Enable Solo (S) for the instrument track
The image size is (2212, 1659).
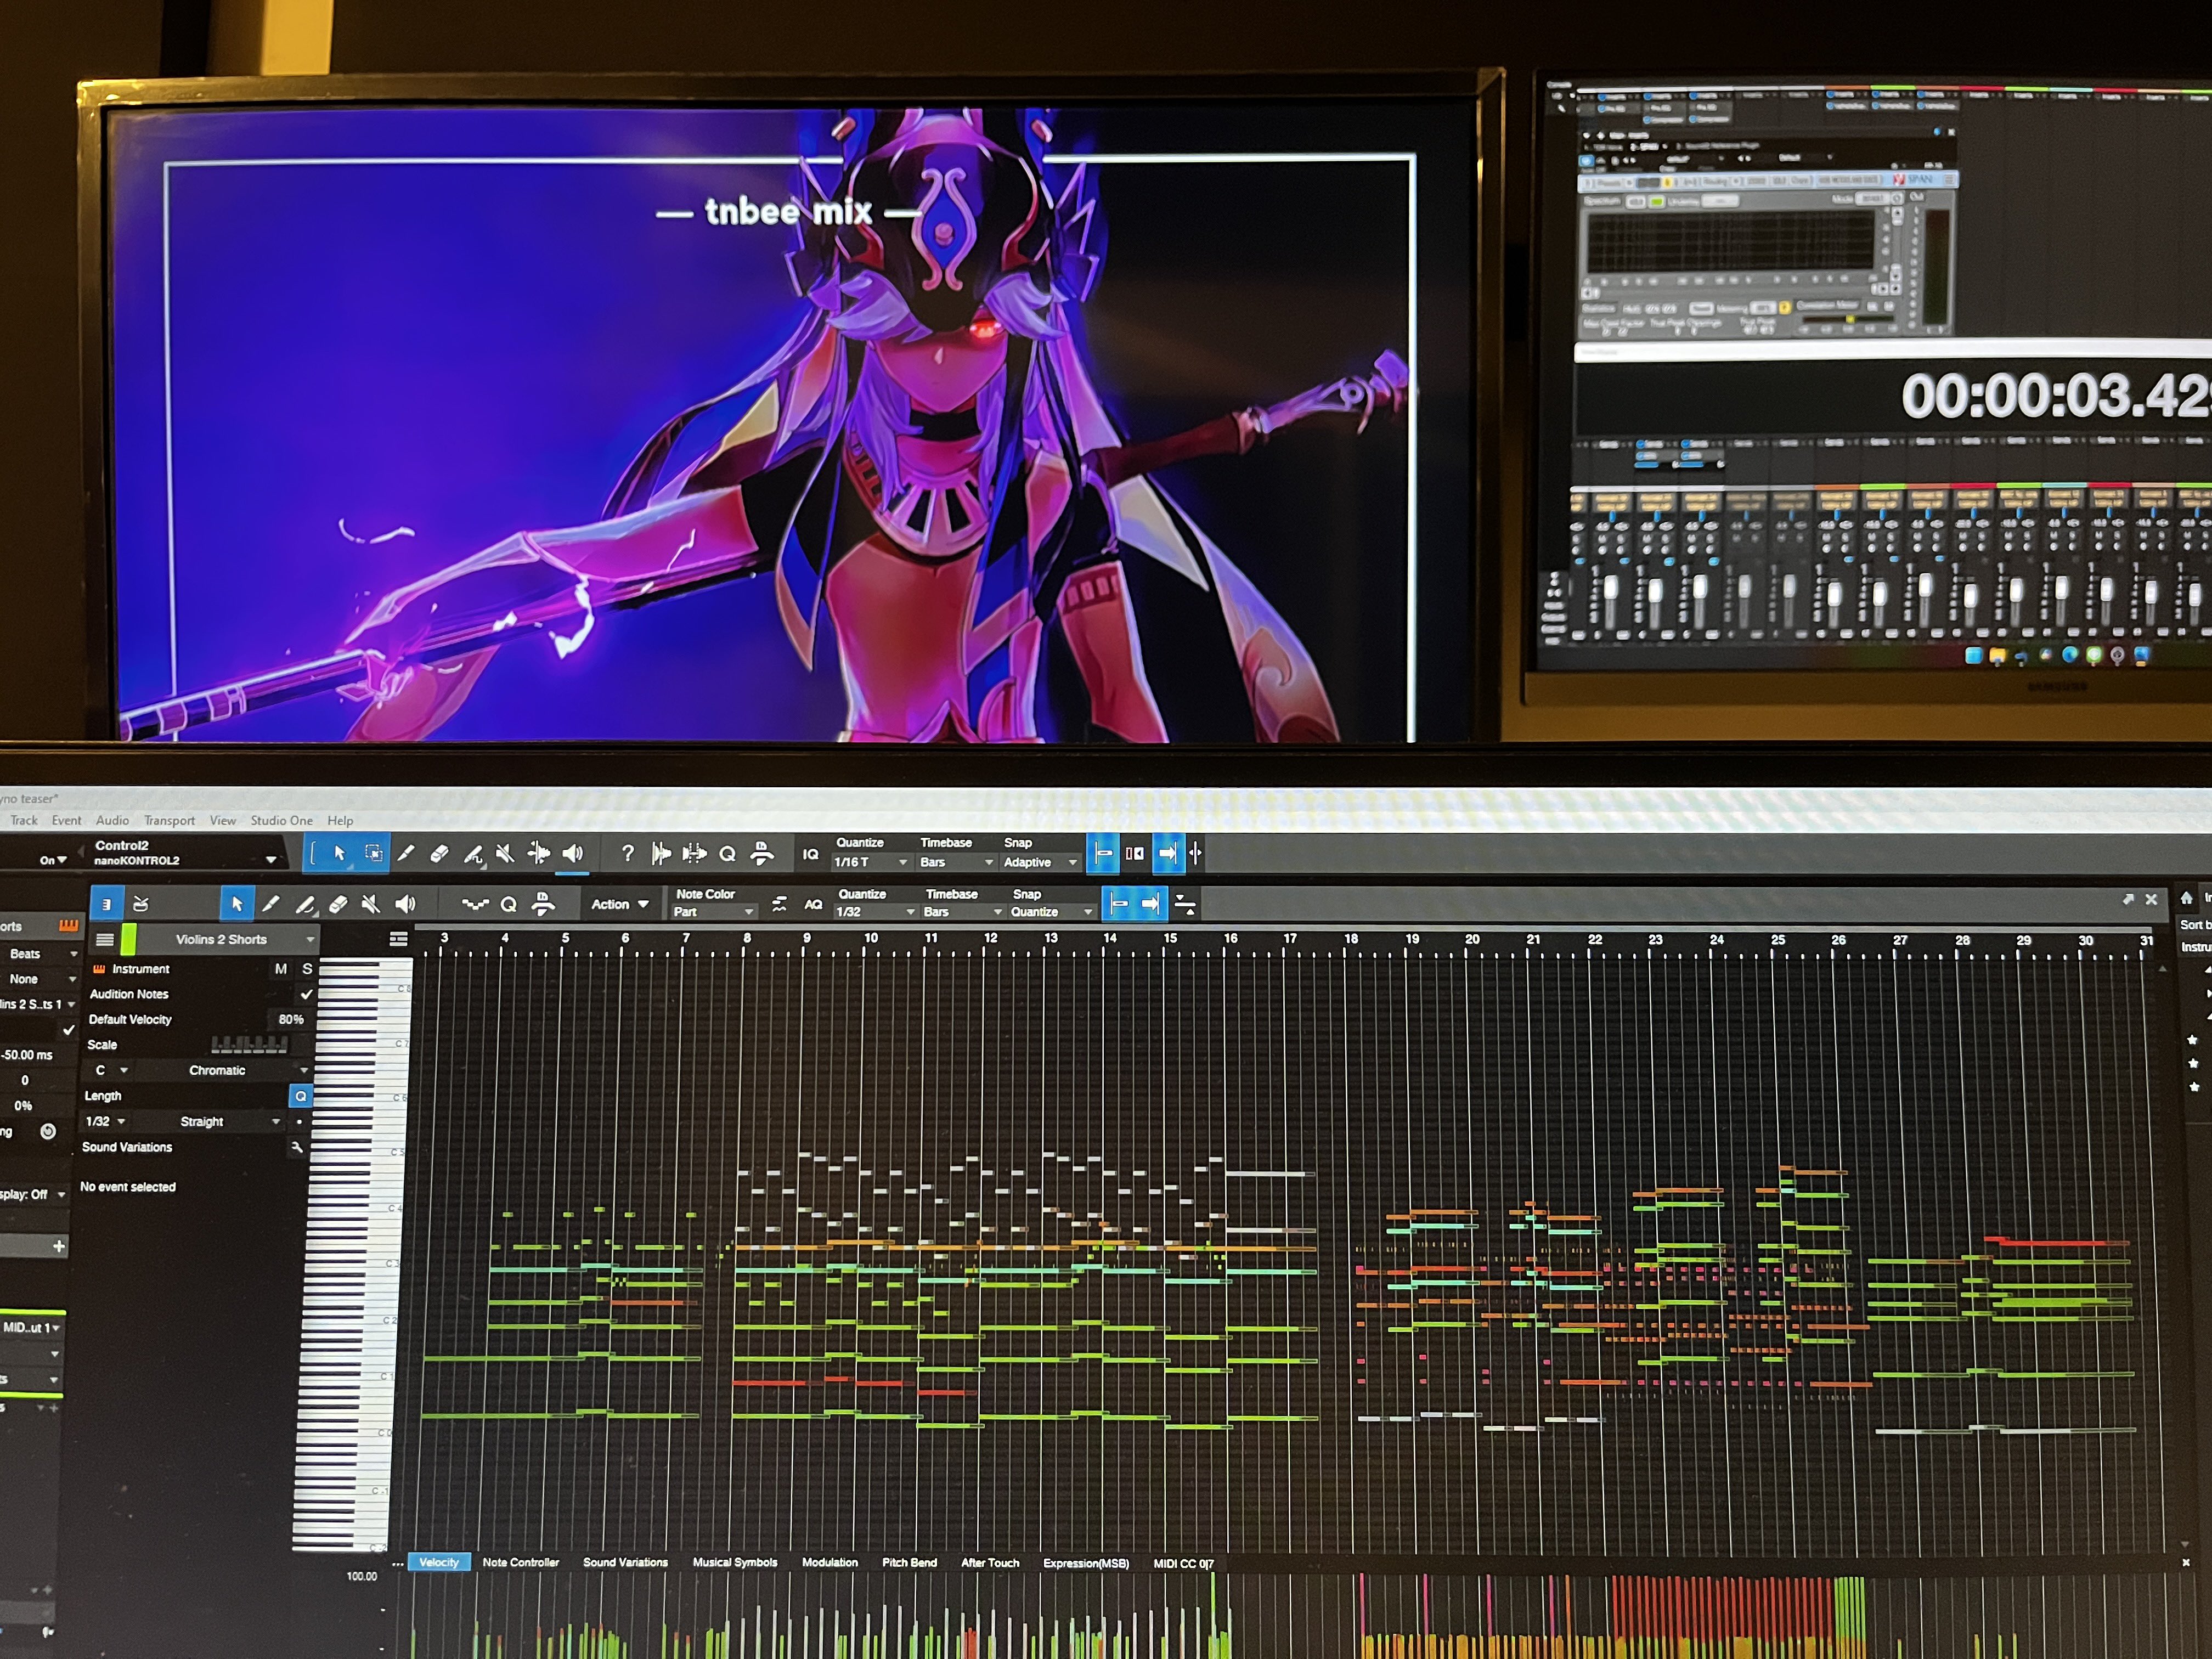307,969
